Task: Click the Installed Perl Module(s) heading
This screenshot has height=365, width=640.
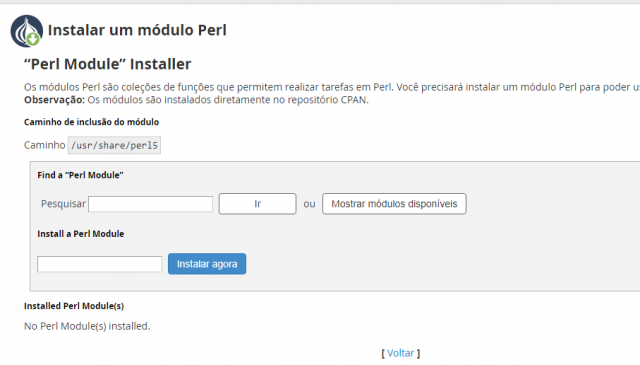Action: [x=74, y=306]
